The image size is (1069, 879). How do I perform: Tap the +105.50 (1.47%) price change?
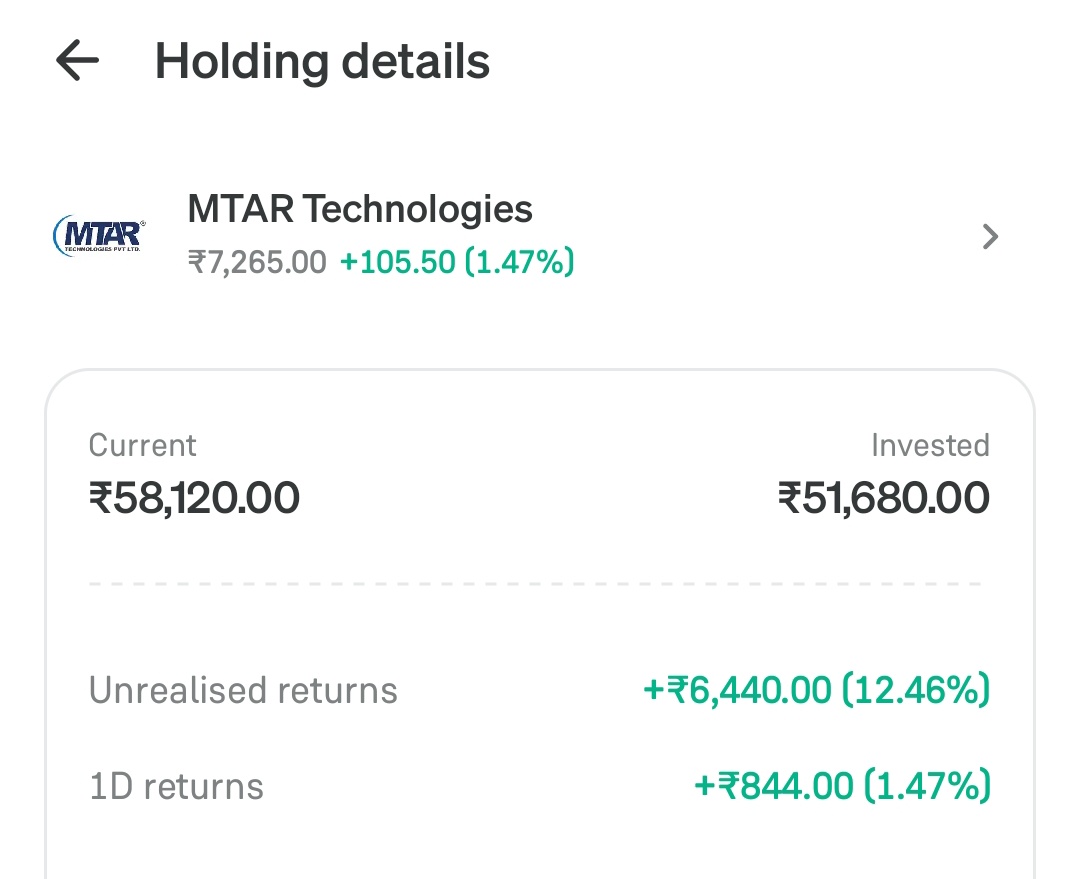(x=457, y=262)
